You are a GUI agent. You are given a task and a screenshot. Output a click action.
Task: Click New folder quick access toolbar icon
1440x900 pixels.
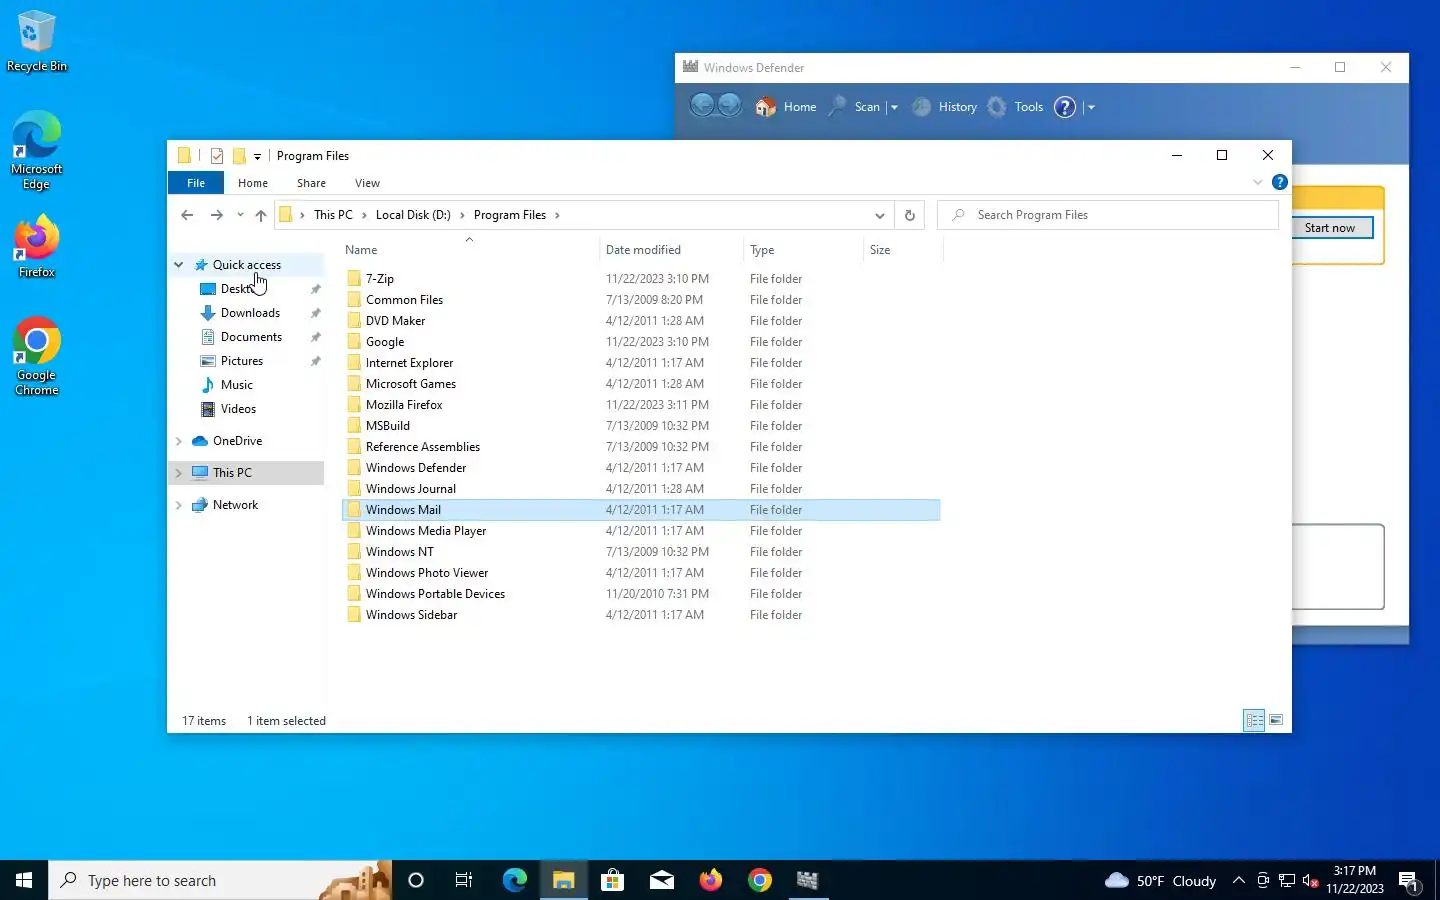click(239, 156)
